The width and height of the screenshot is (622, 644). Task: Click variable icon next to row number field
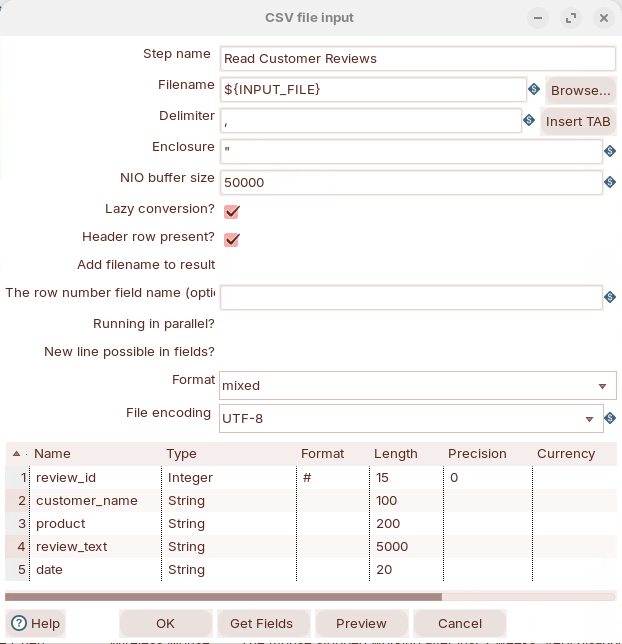tap(610, 298)
